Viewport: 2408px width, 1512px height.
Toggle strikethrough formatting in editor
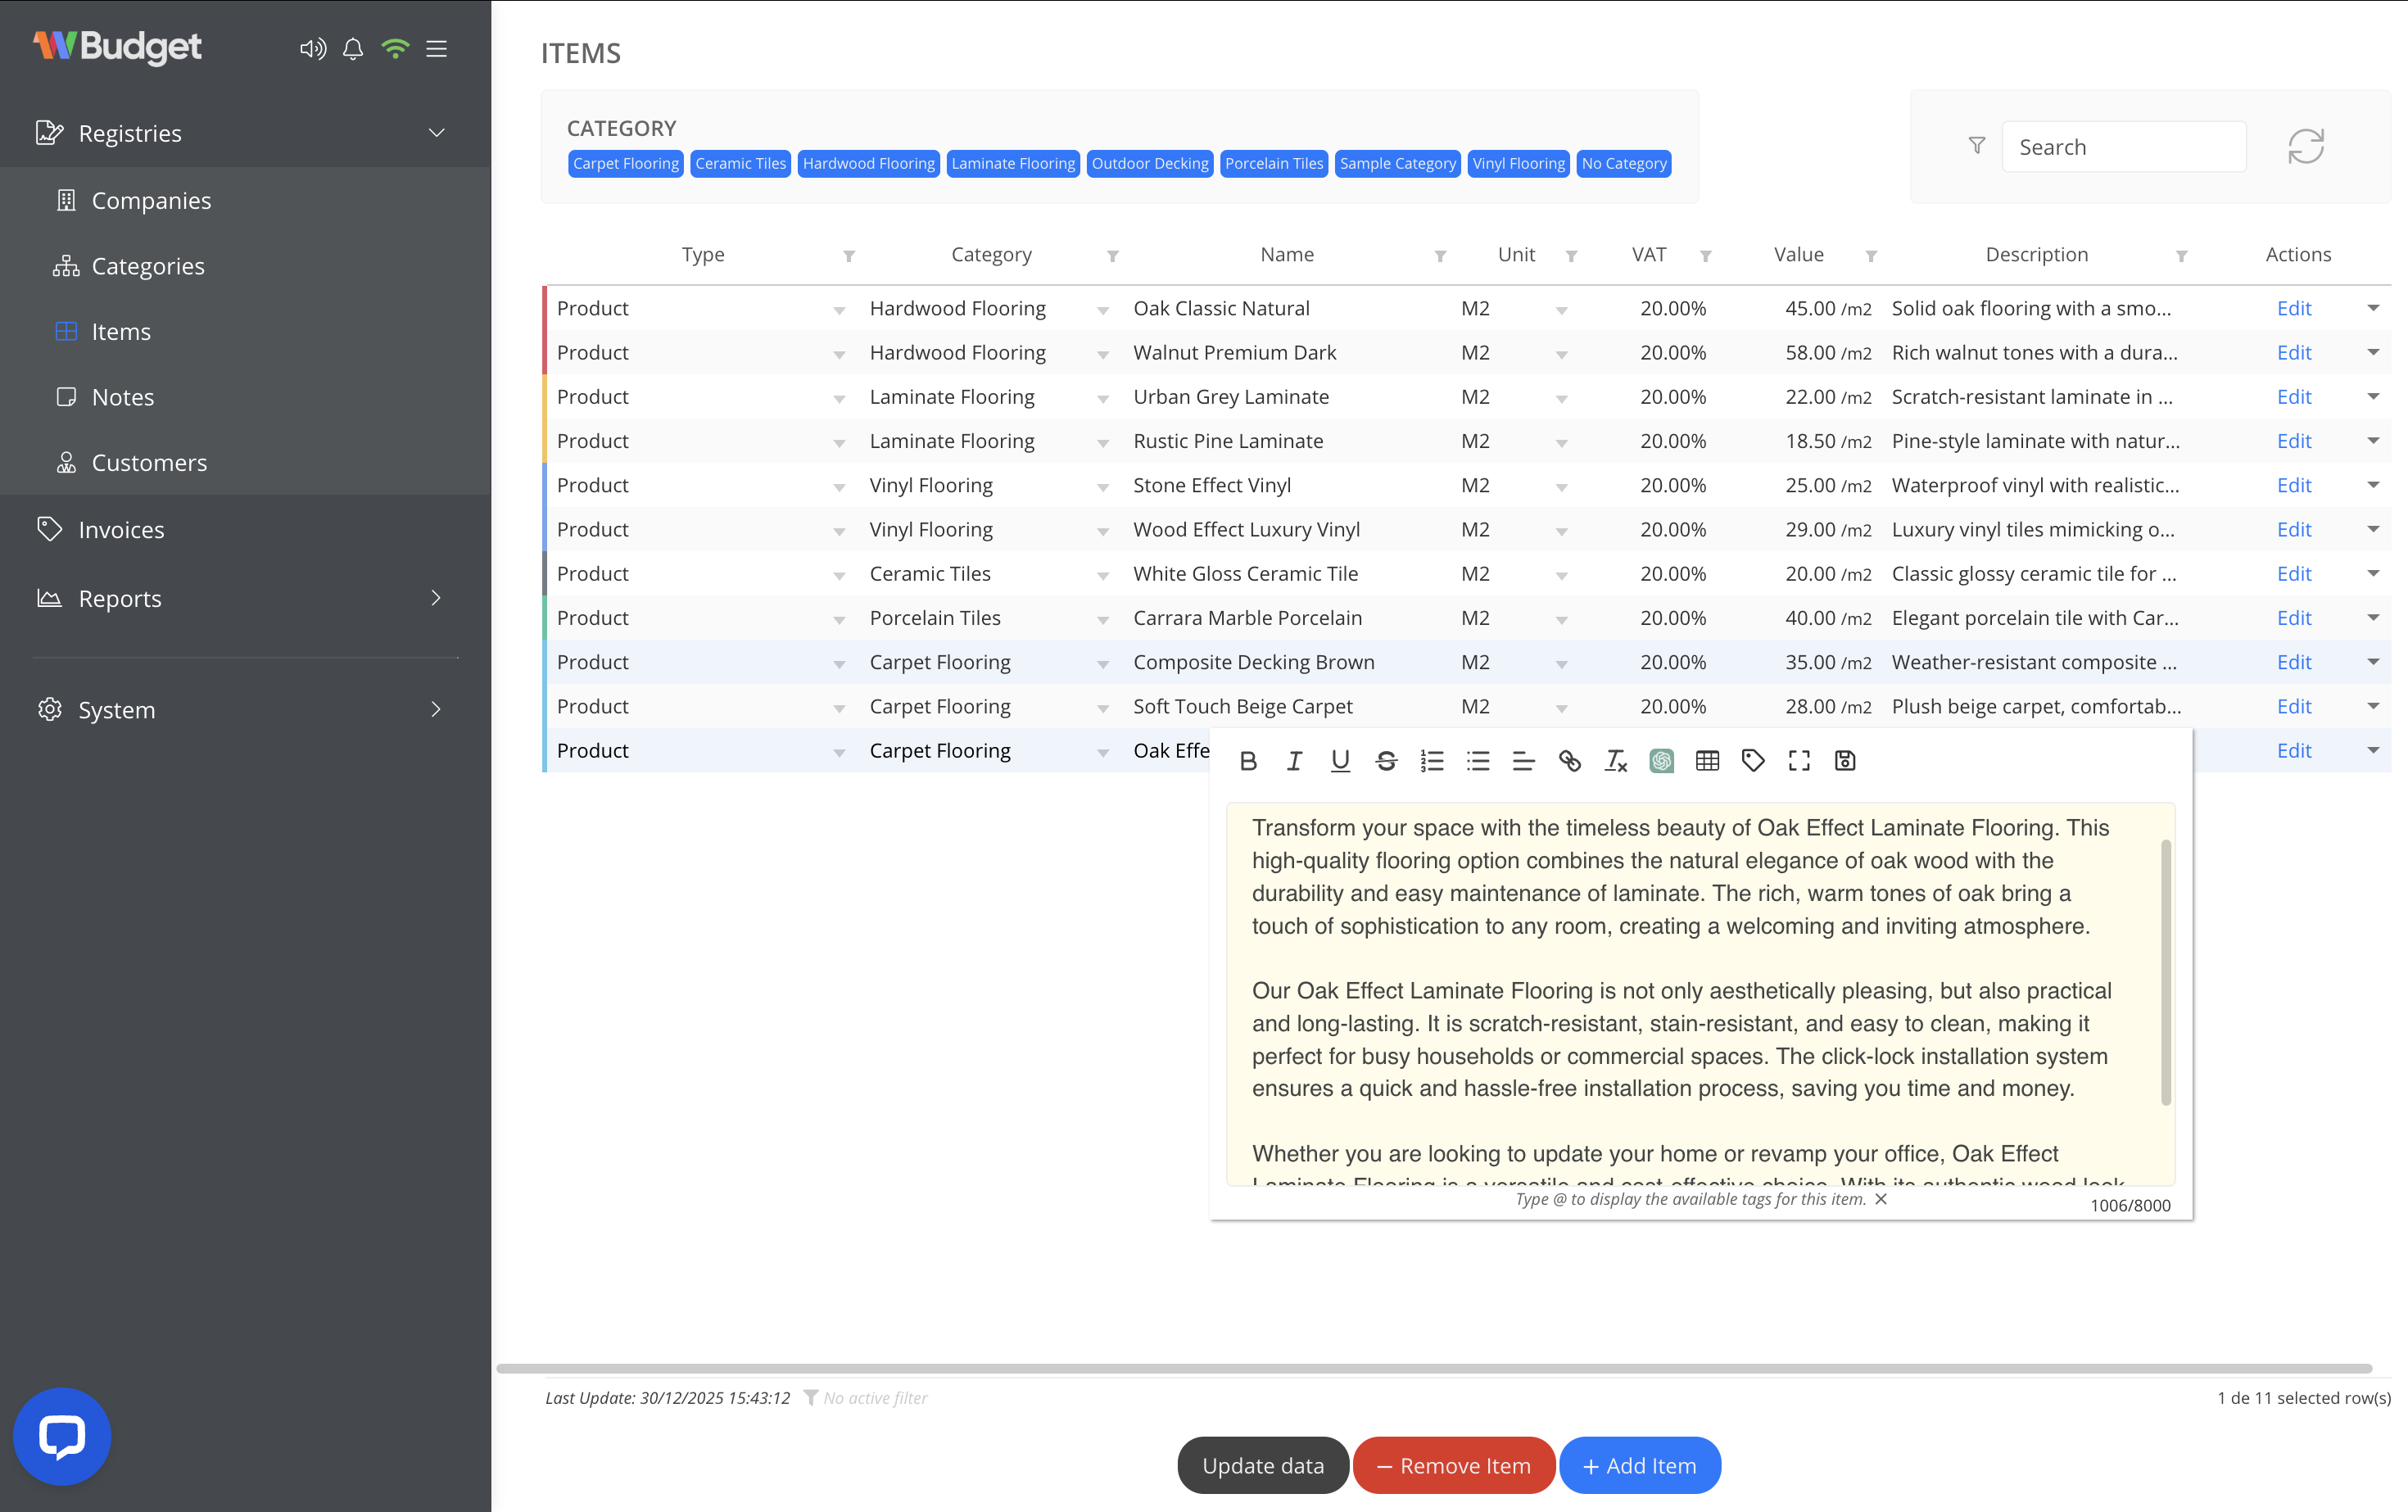[1386, 761]
